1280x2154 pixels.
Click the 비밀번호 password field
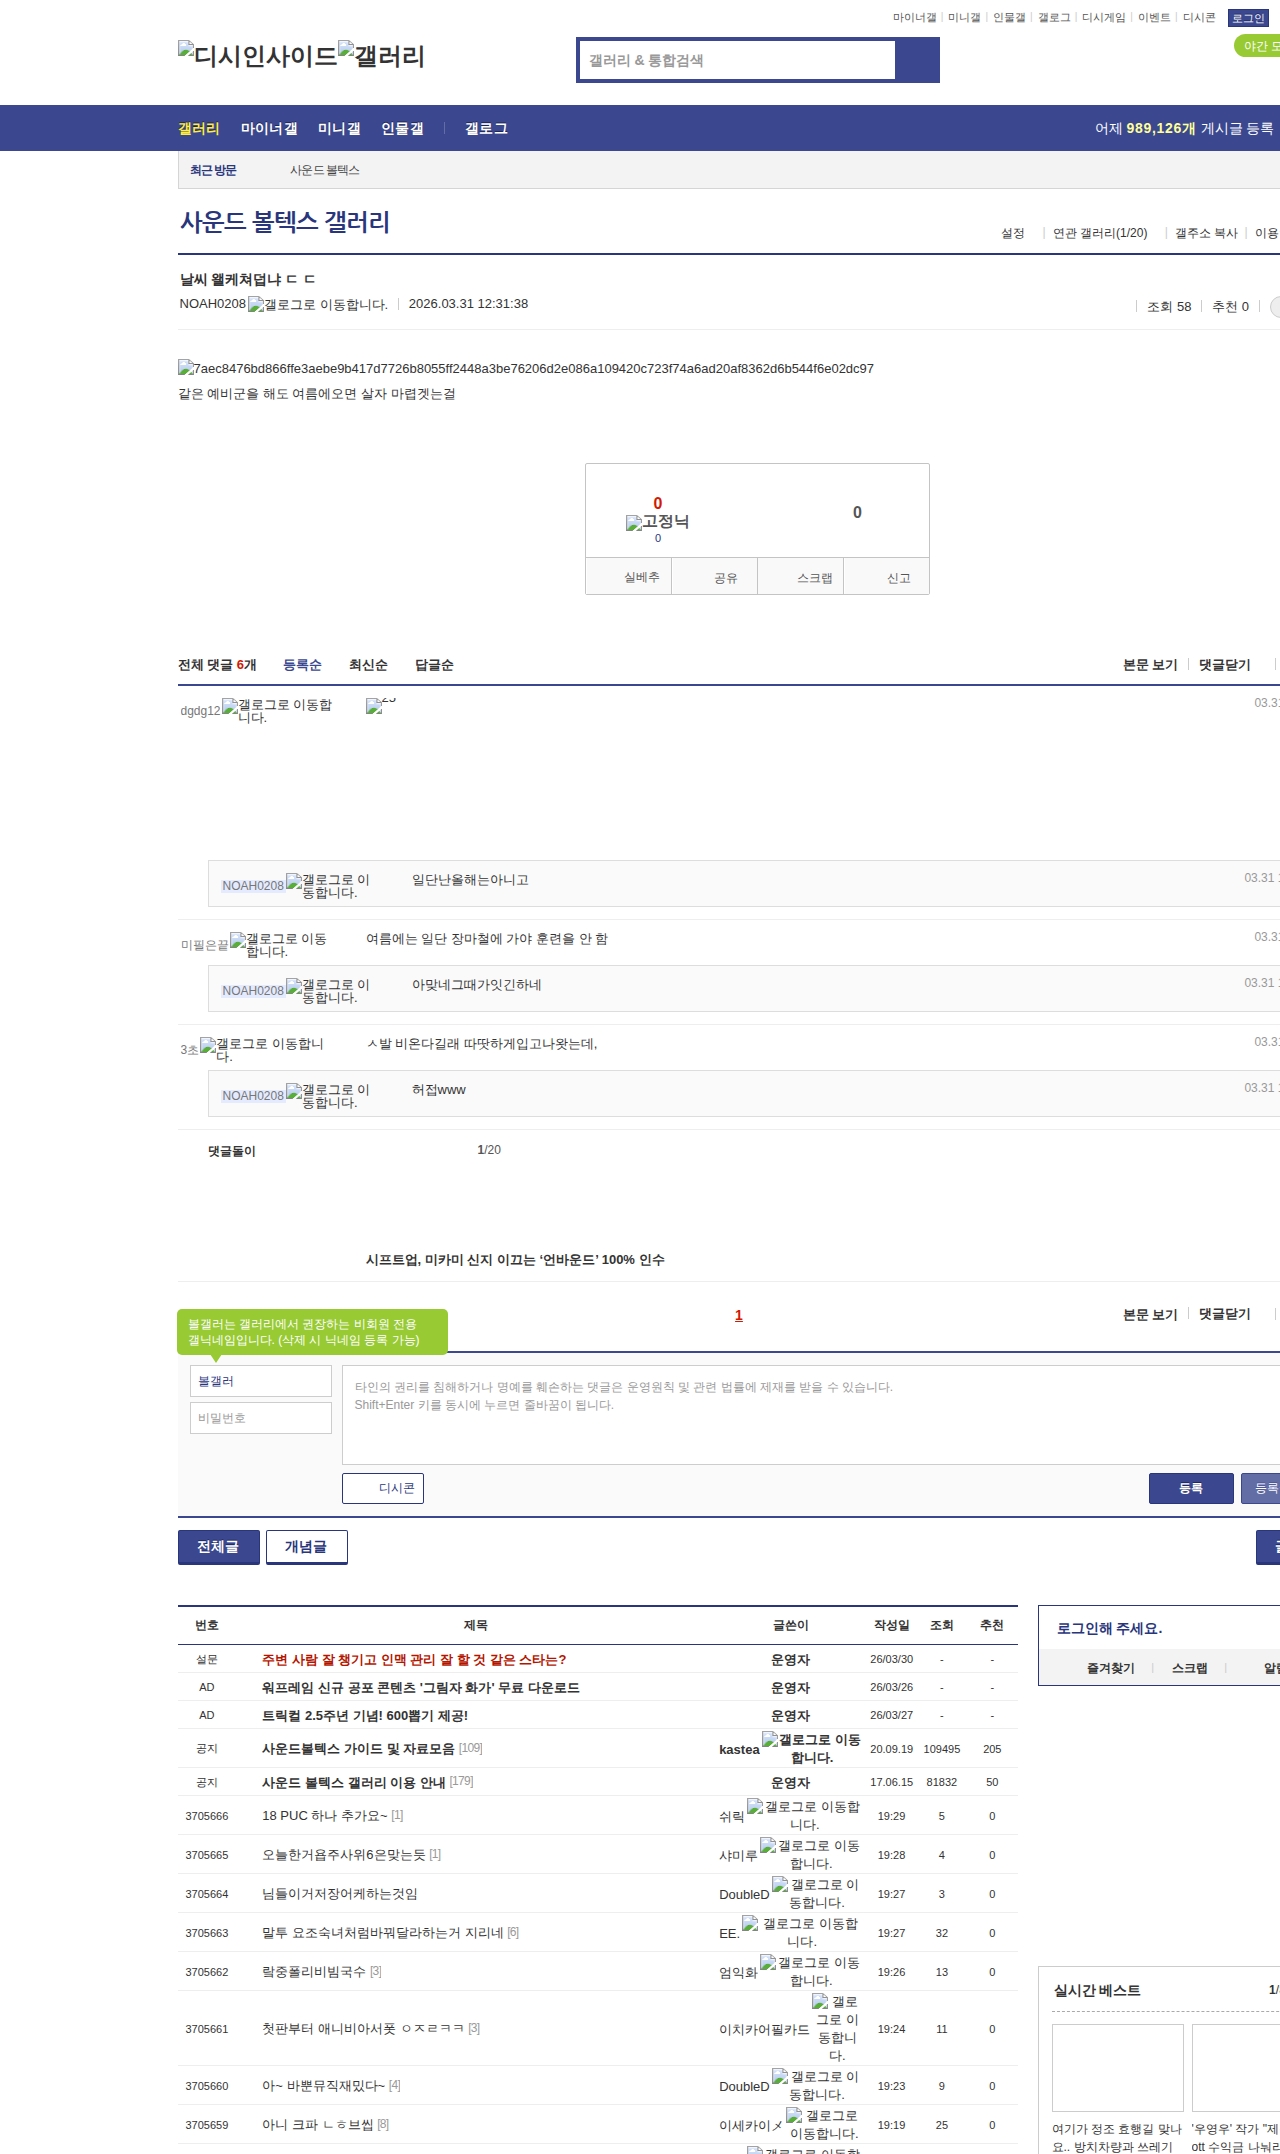(x=260, y=1417)
